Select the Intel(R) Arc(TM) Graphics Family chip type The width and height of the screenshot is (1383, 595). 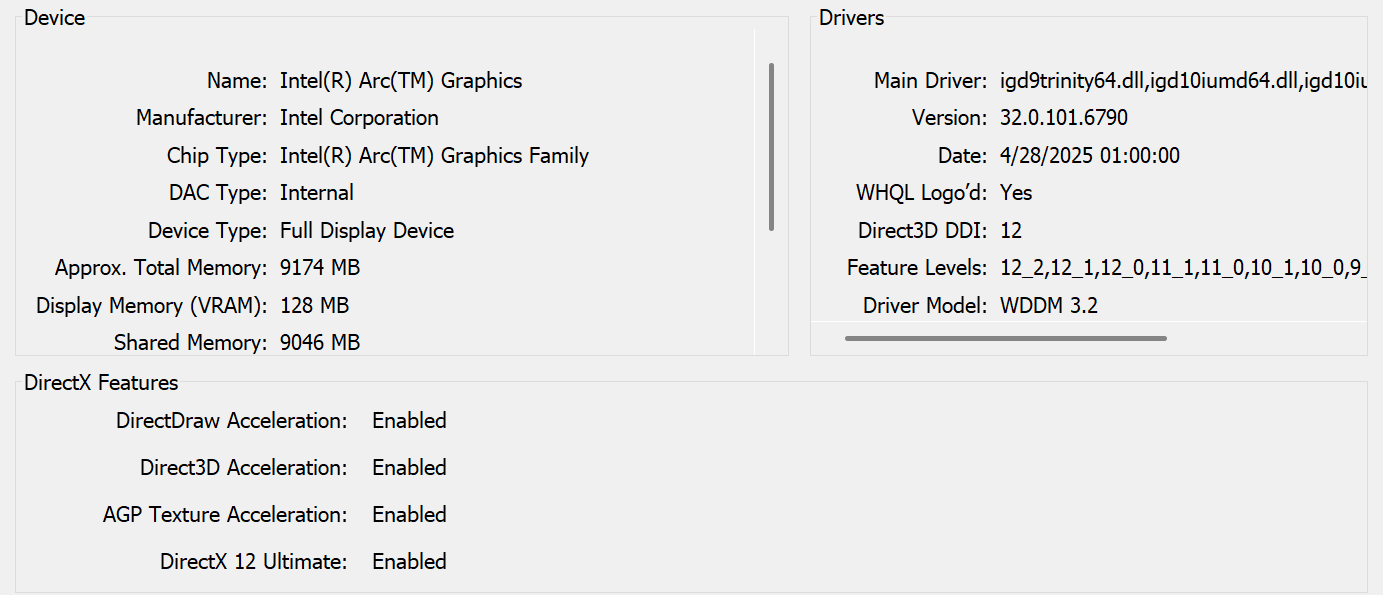(434, 156)
